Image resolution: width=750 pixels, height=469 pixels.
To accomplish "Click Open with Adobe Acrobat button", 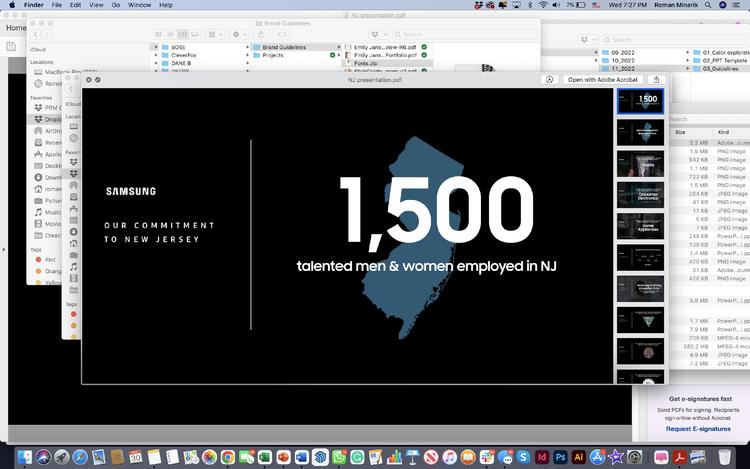I will pyautogui.click(x=603, y=79).
